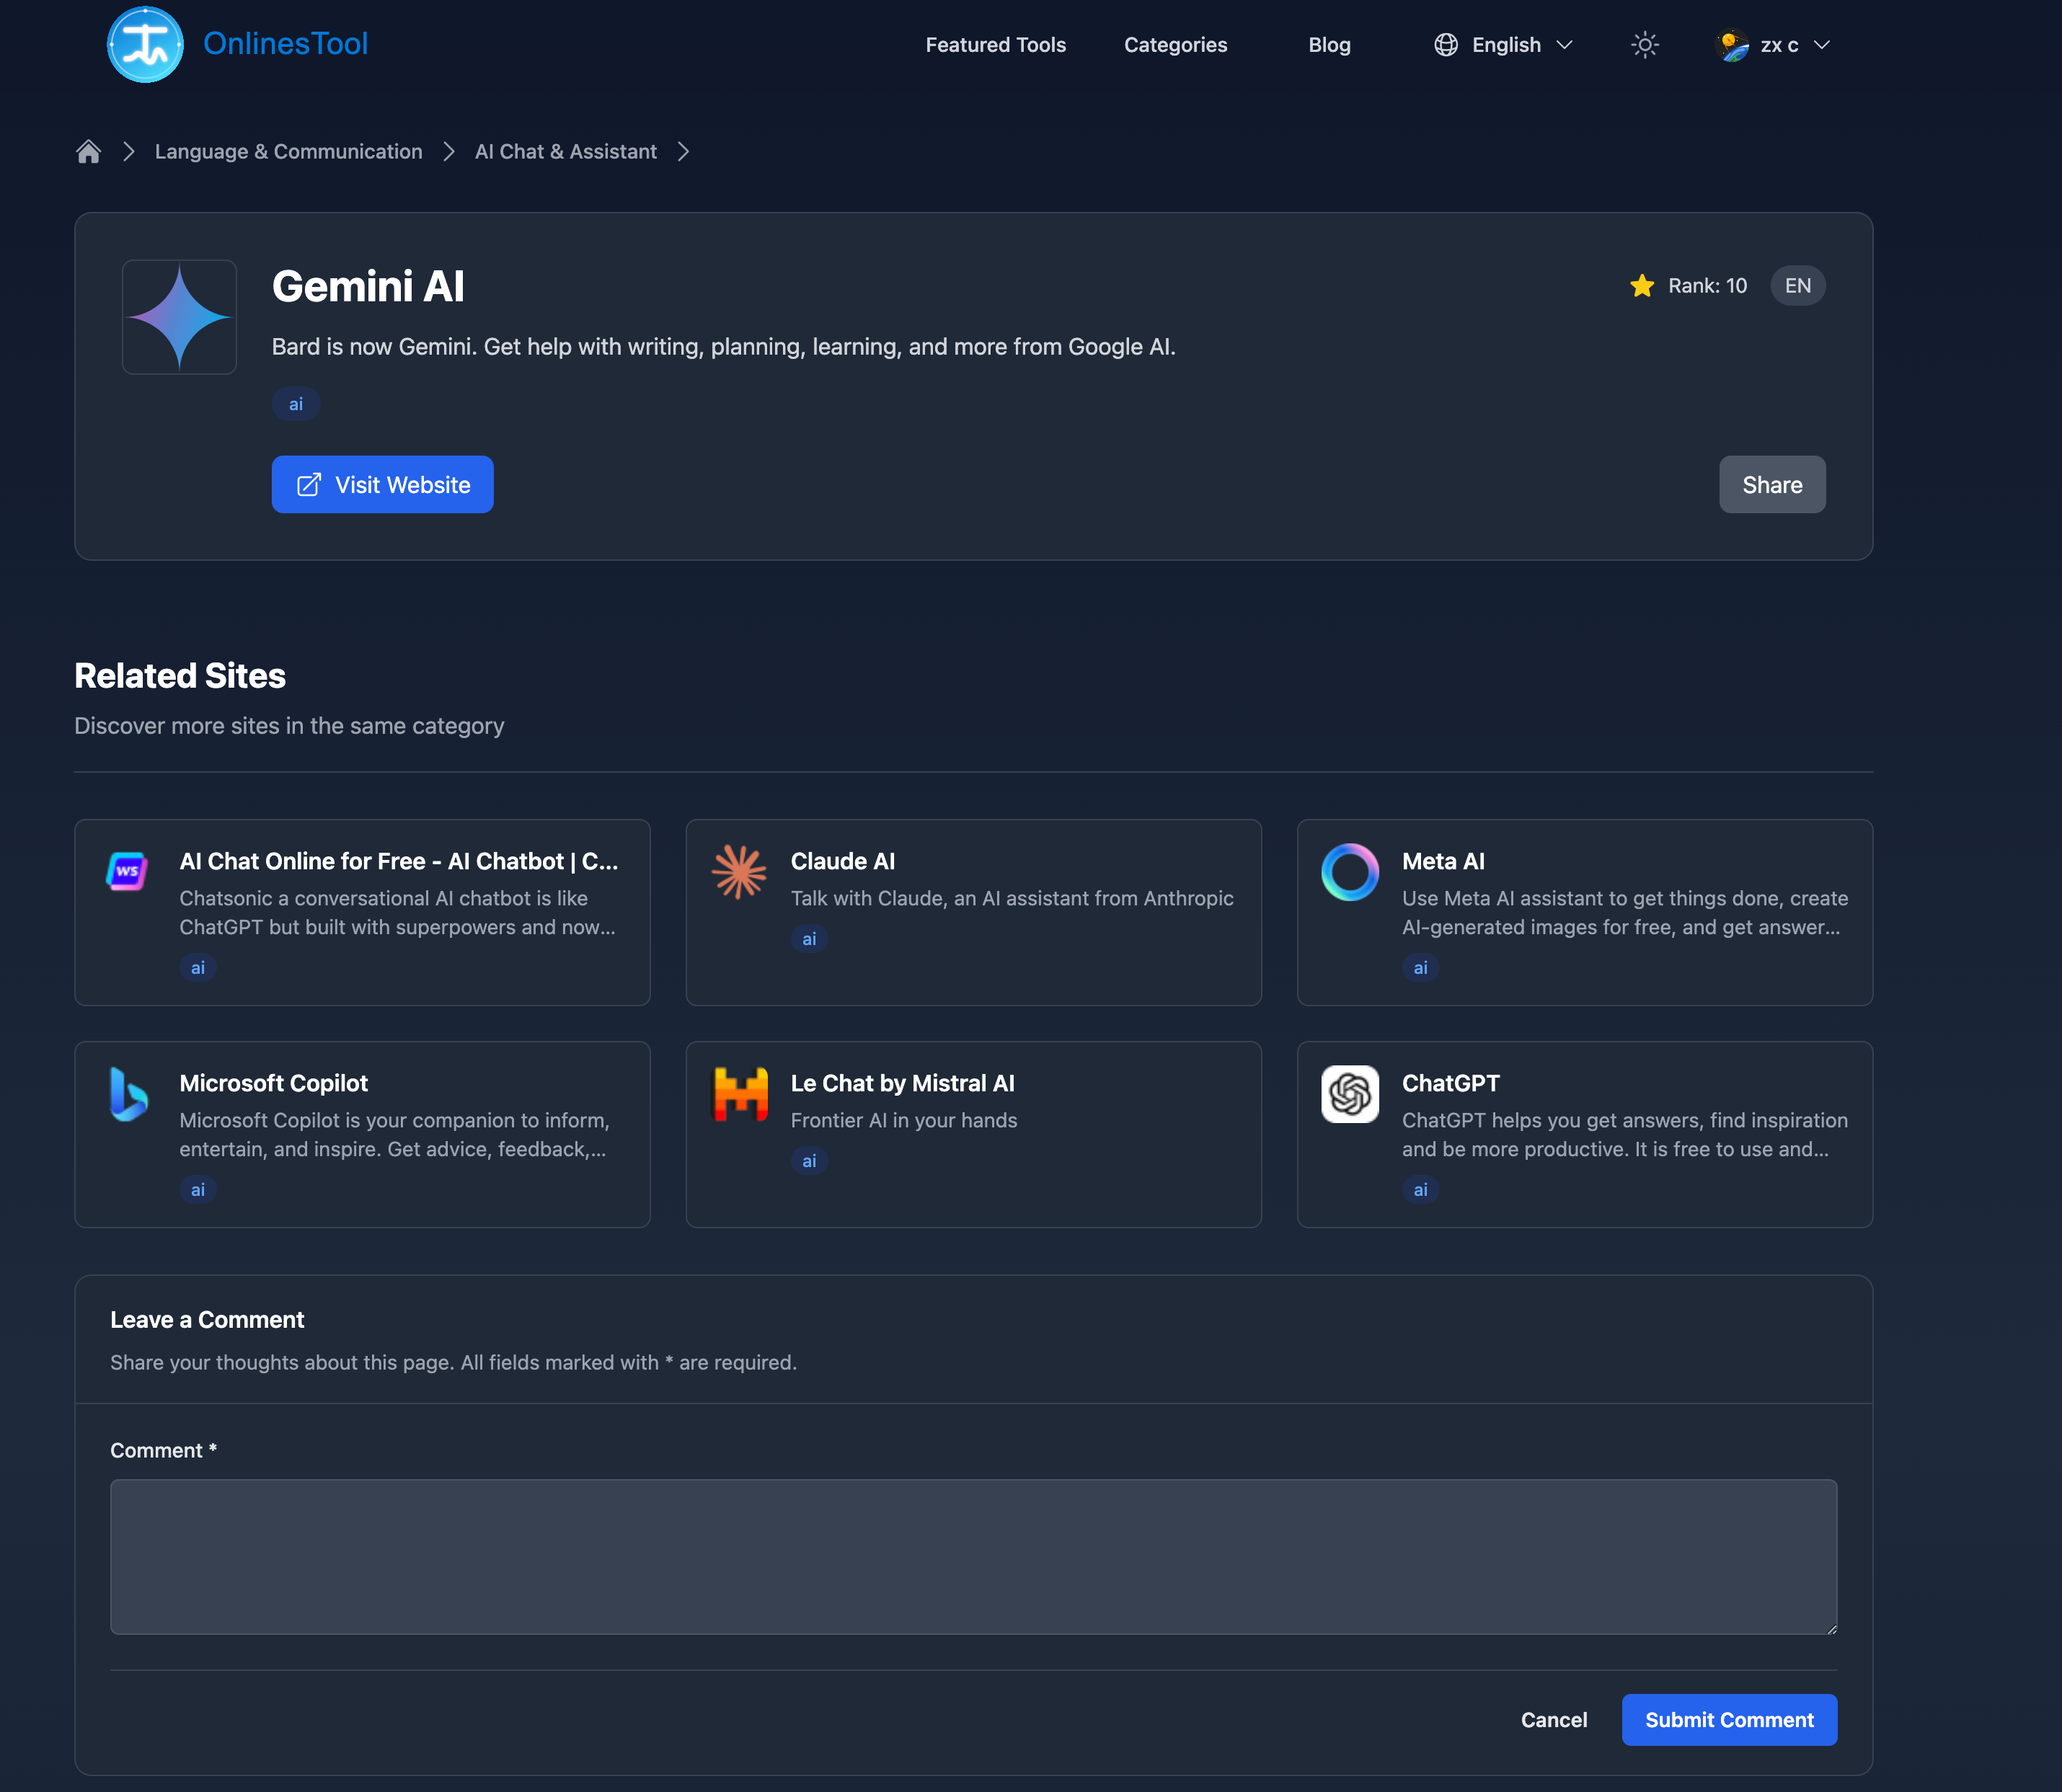Click the ai tag on Microsoft Copilot card

(197, 1190)
